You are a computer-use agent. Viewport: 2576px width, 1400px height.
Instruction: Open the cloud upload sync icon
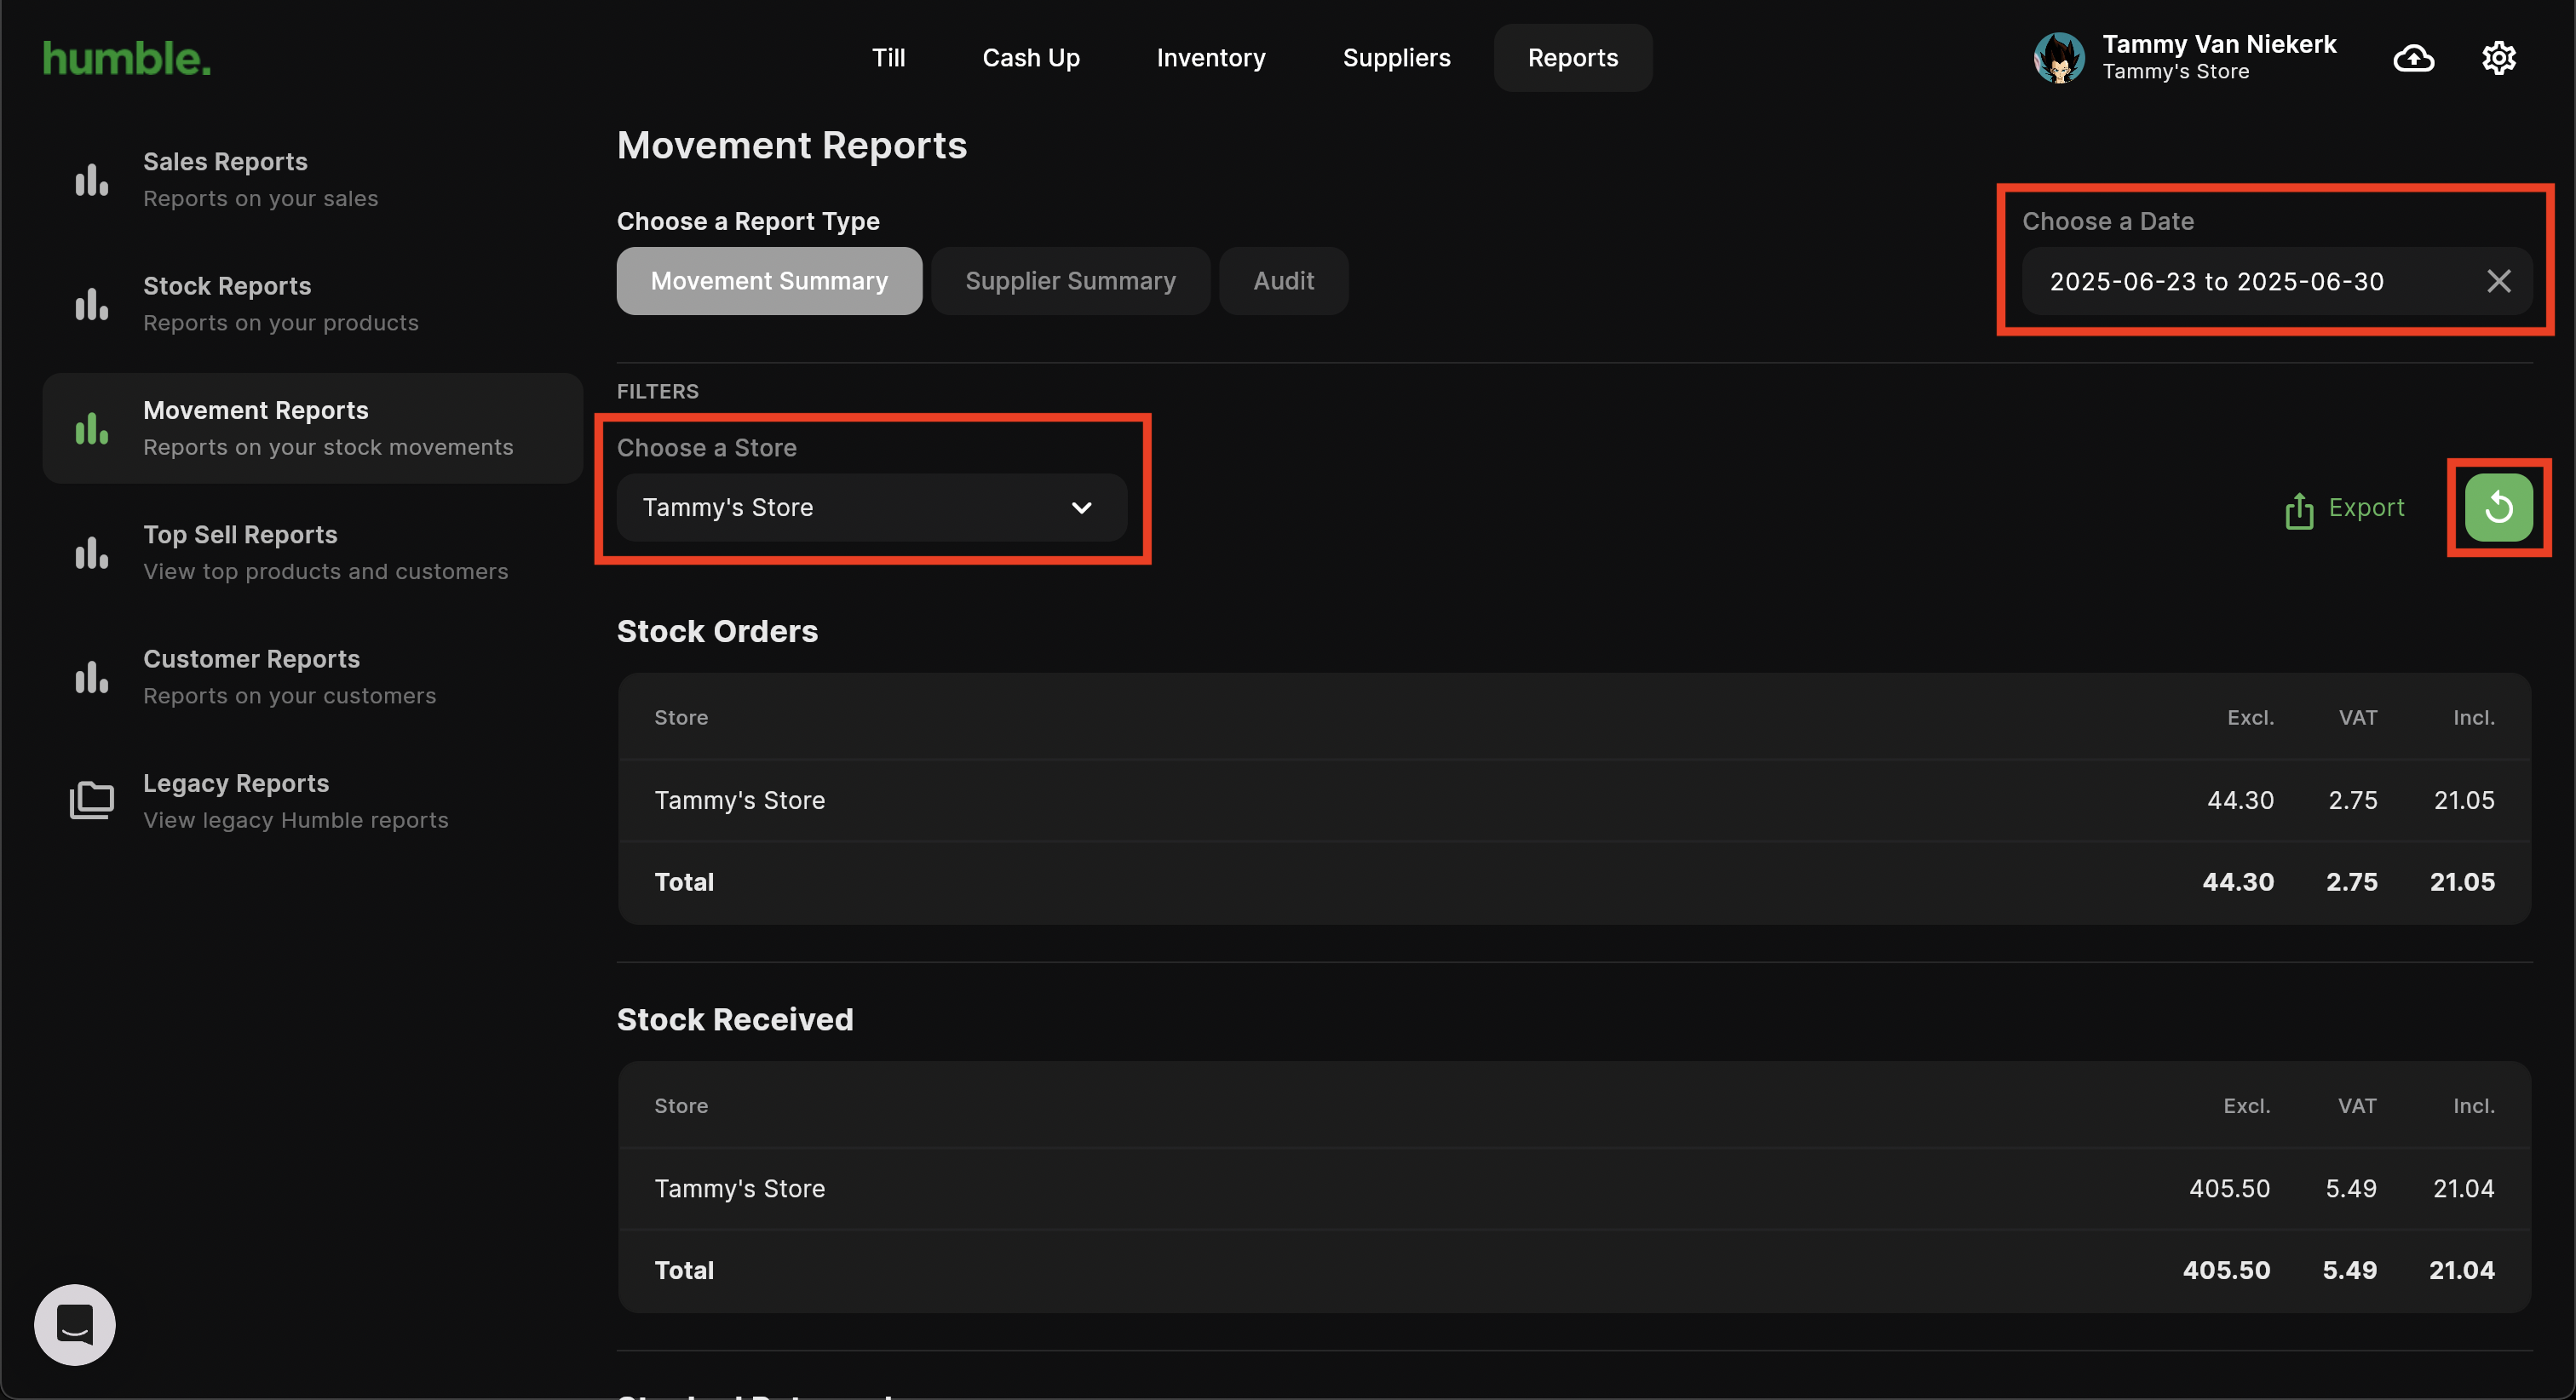pos(2413,58)
